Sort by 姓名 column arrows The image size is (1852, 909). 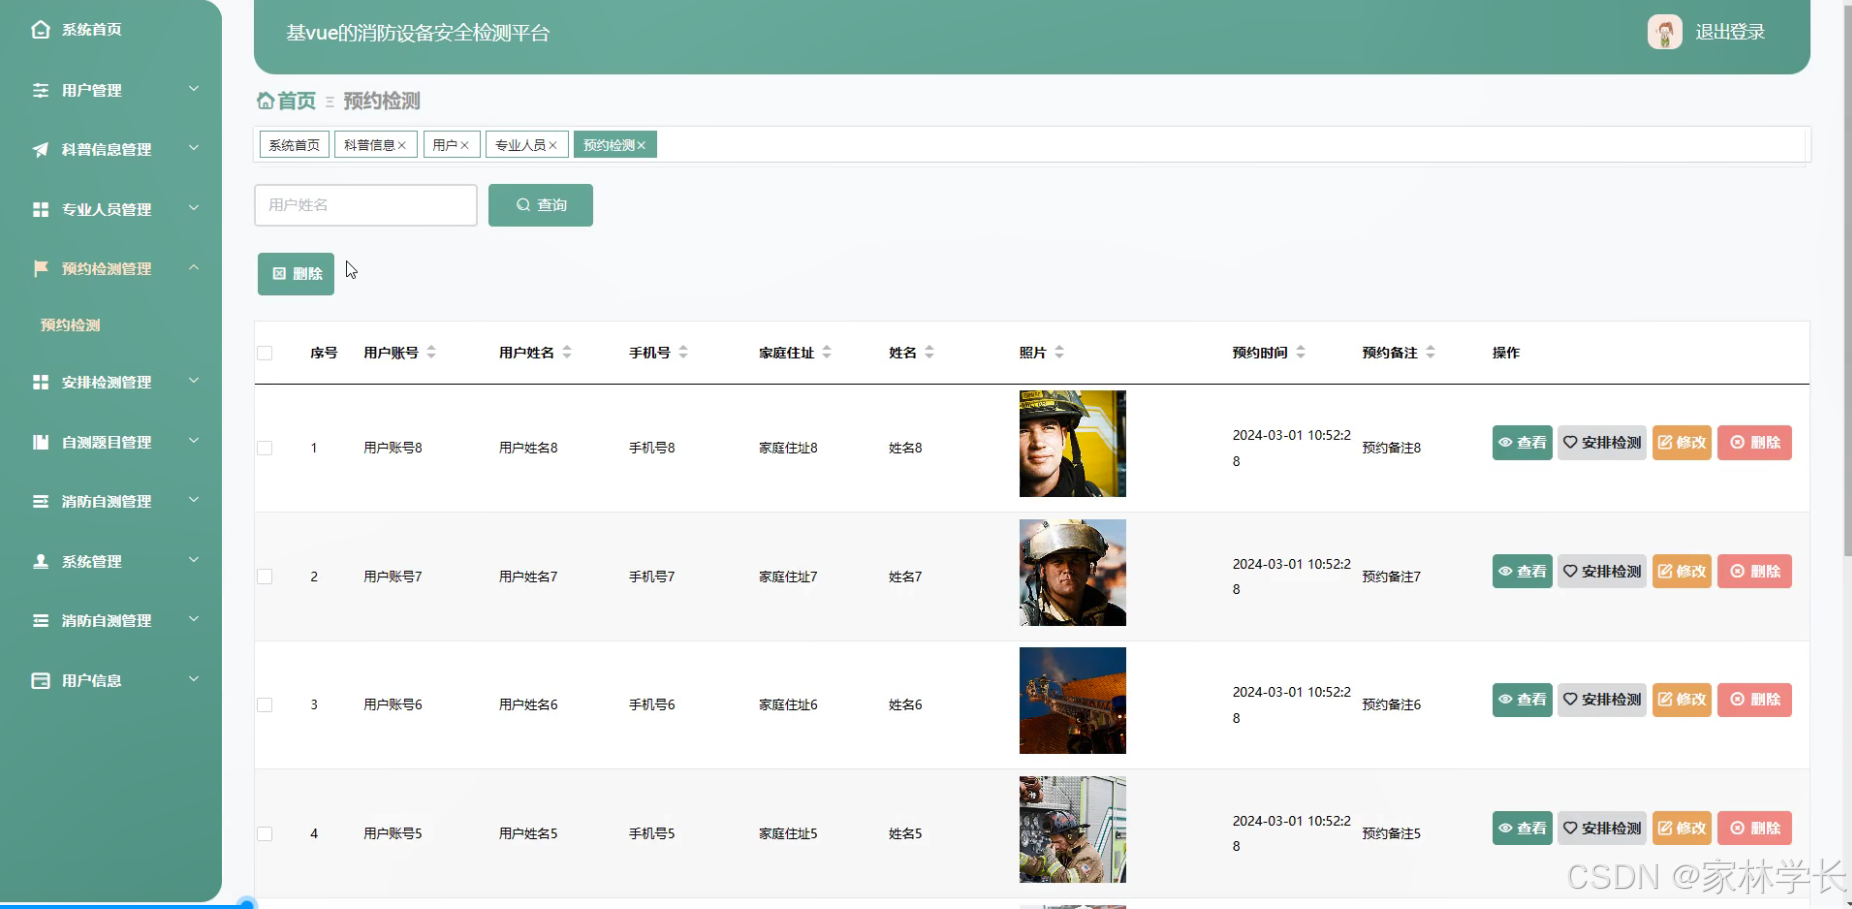pyautogui.click(x=930, y=352)
